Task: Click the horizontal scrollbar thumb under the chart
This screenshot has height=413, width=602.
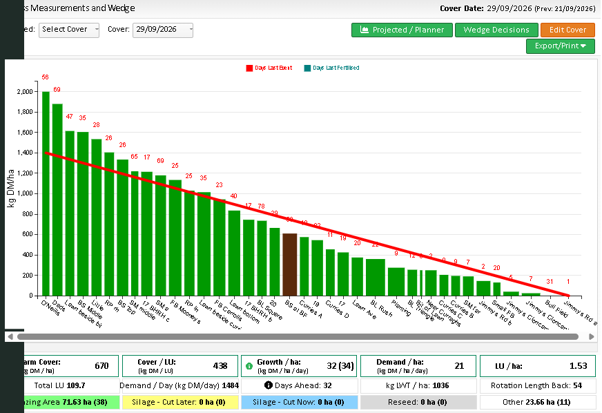Action: (298, 337)
